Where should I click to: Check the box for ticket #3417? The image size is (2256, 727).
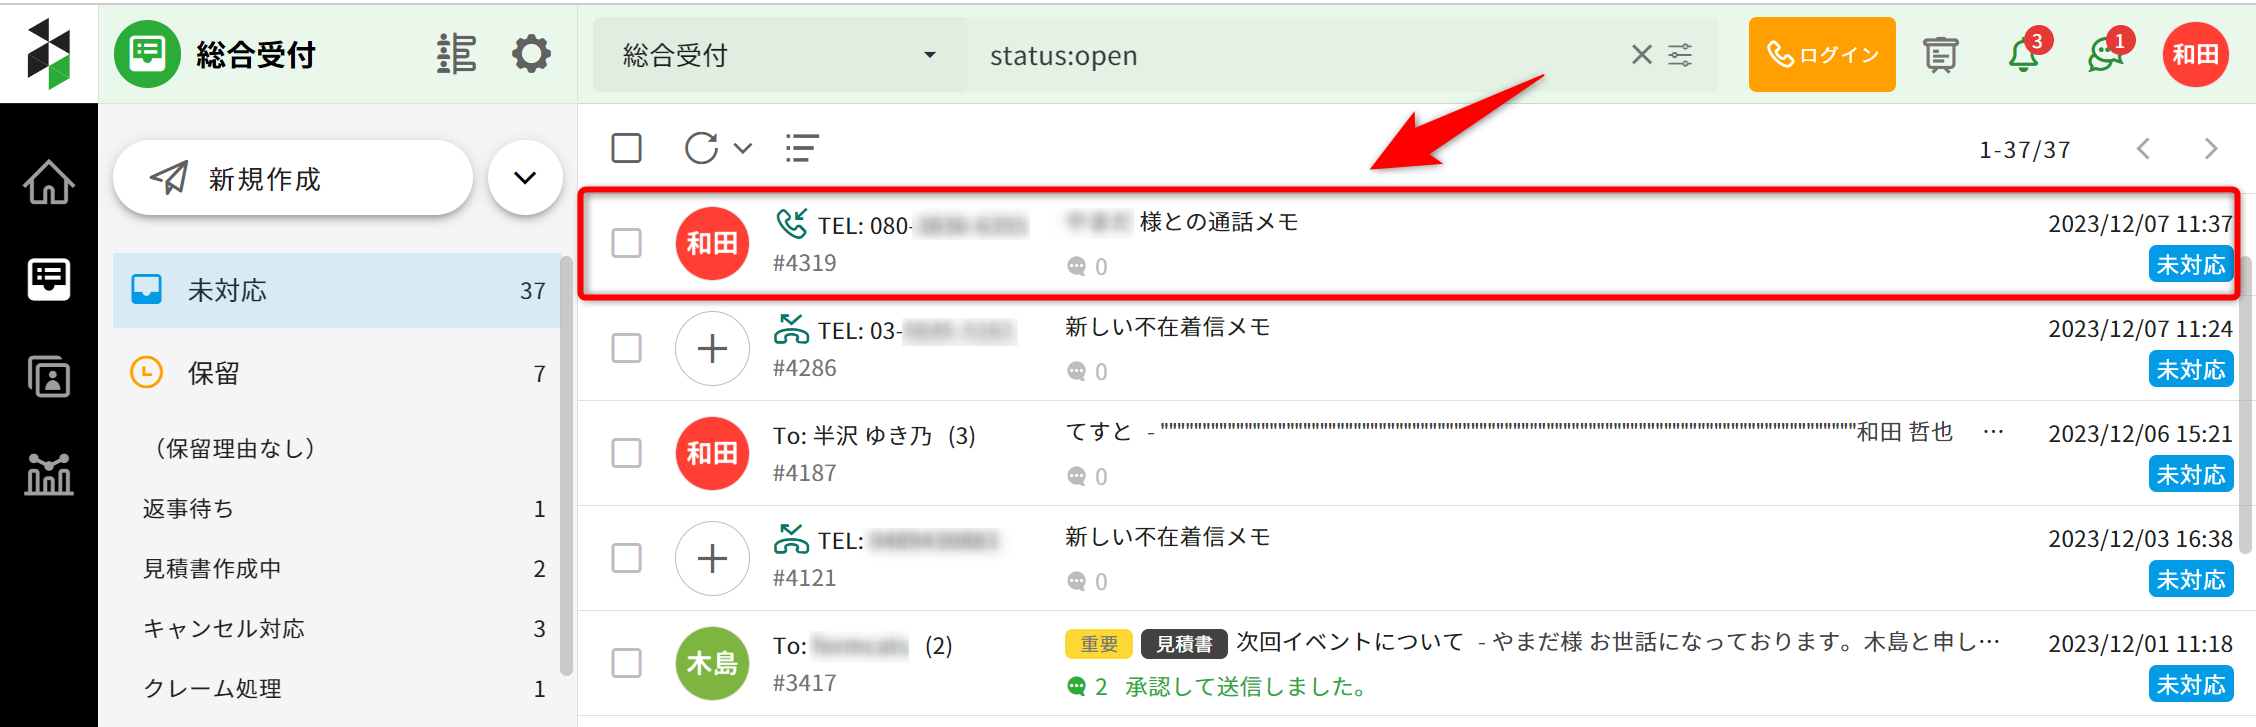(626, 663)
